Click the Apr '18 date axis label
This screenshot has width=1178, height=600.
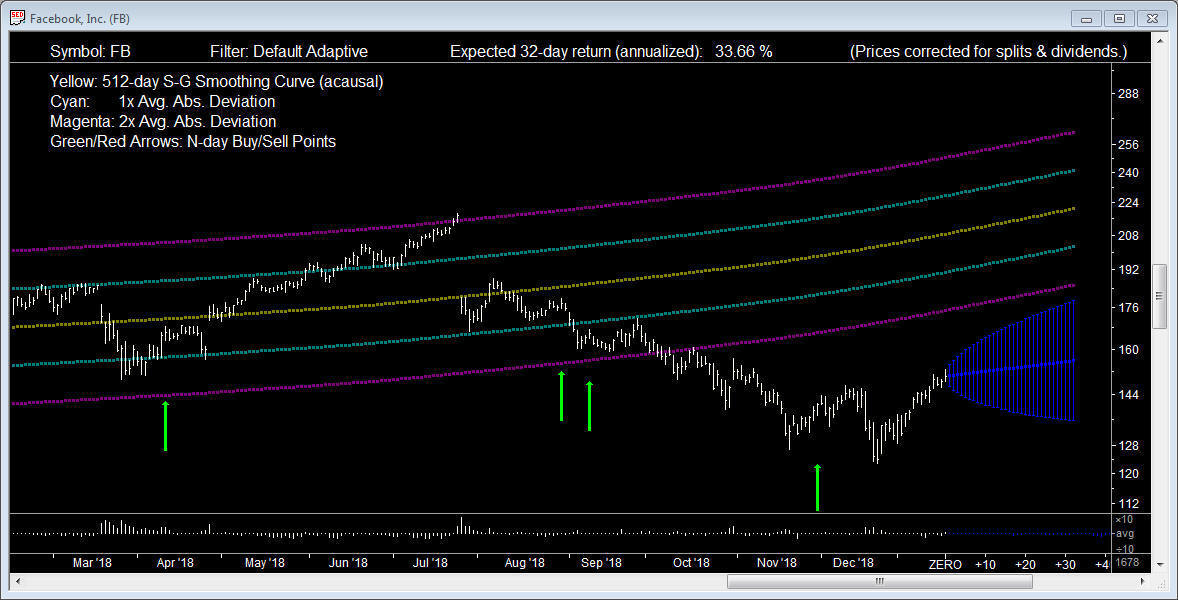click(x=174, y=562)
